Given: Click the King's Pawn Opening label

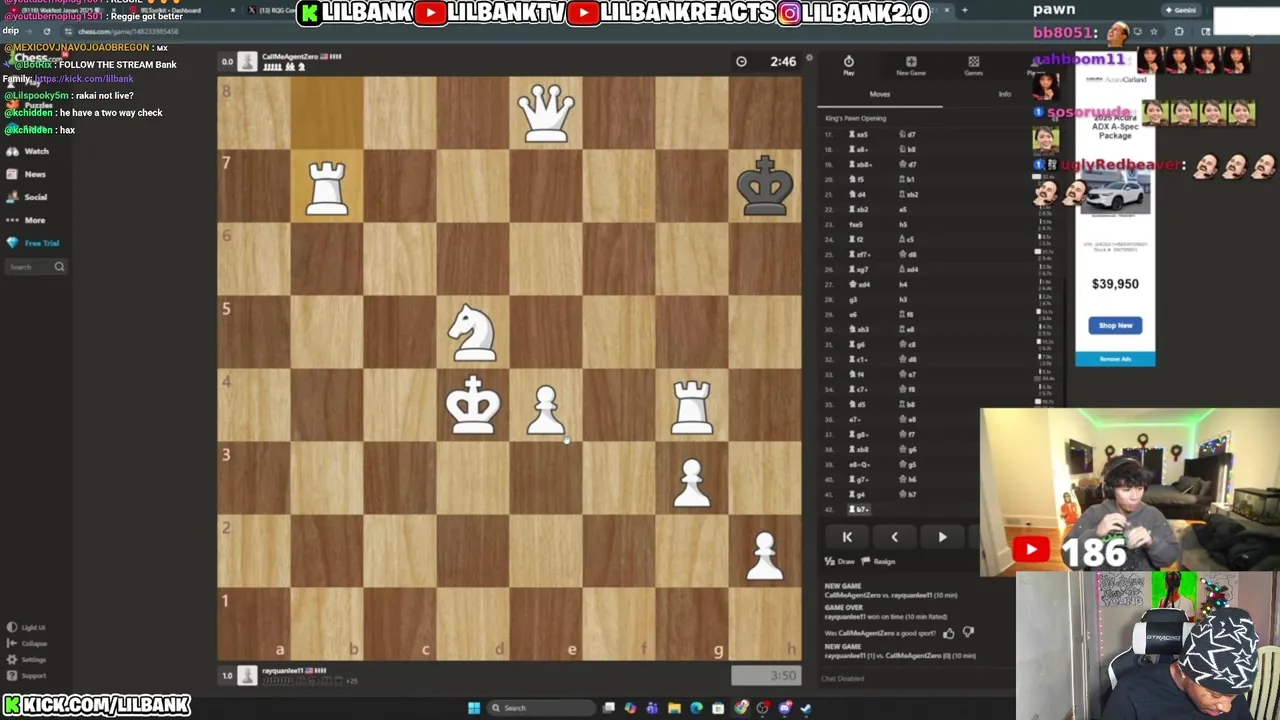Looking at the screenshot, I should click(855, 119).
